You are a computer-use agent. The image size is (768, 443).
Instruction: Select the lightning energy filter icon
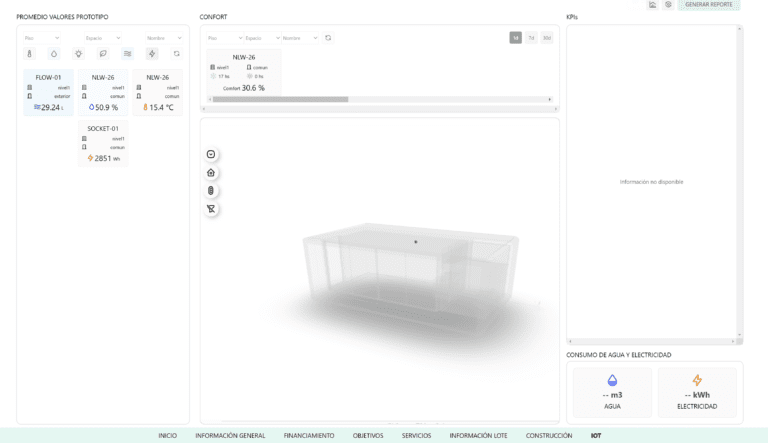[x=152, y=54]
